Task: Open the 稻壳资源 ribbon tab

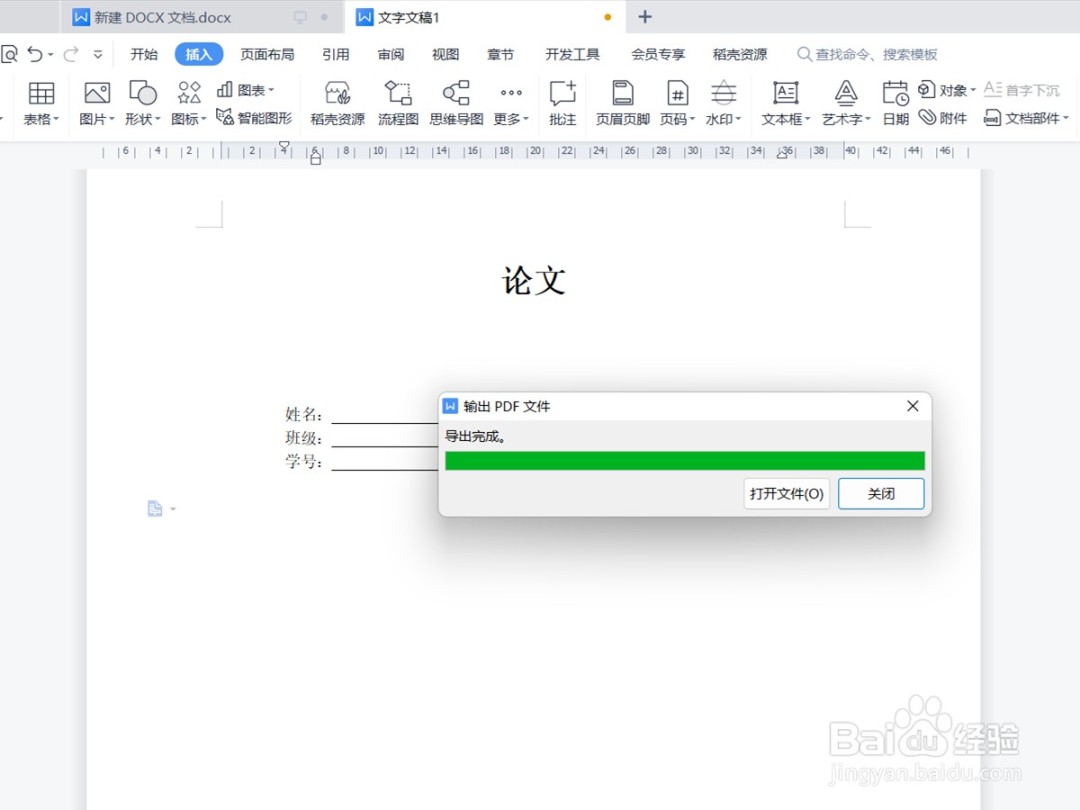Action: pos(740,54)
